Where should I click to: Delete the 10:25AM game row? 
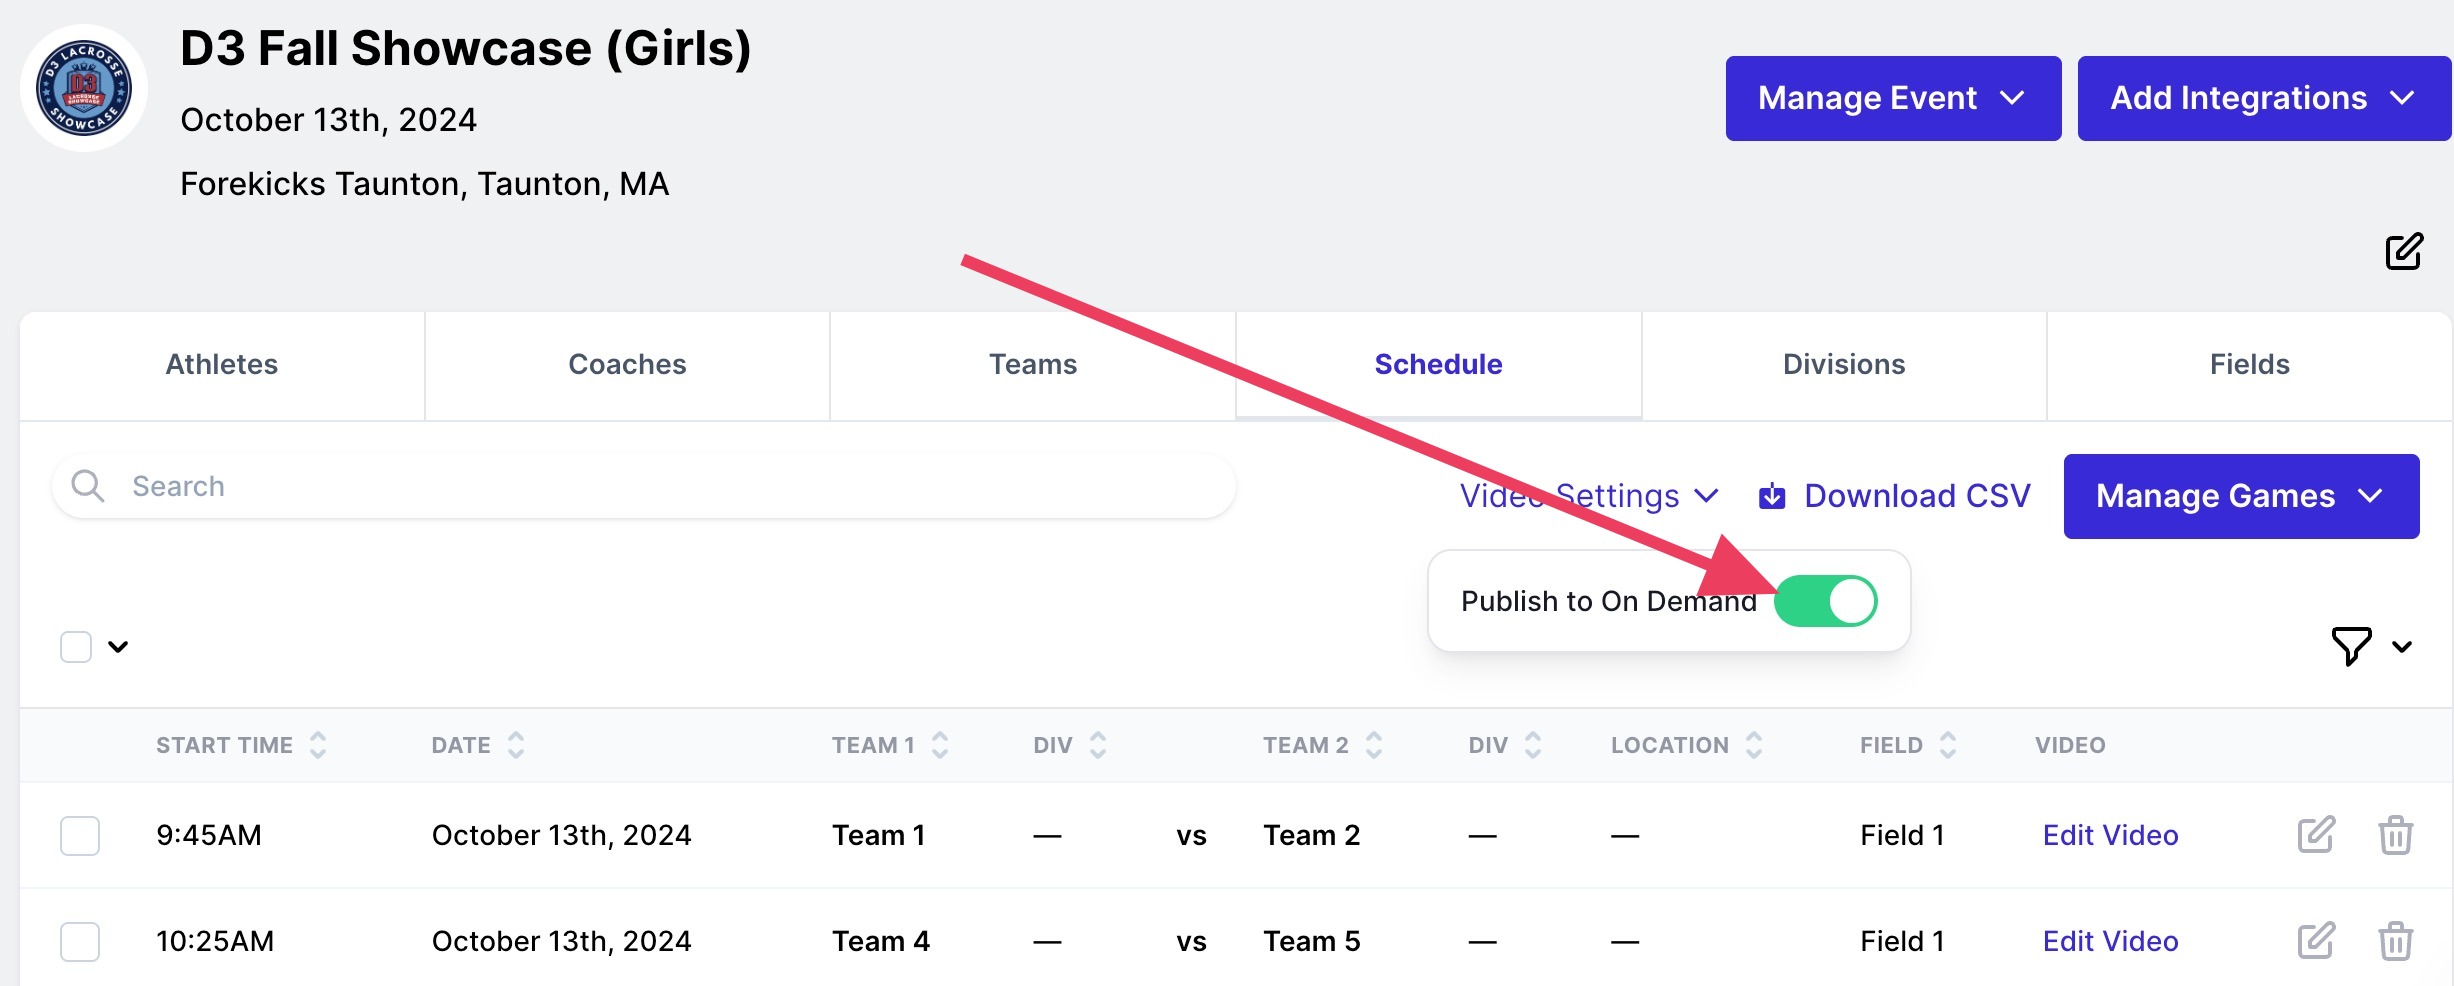pos(2395,941)
